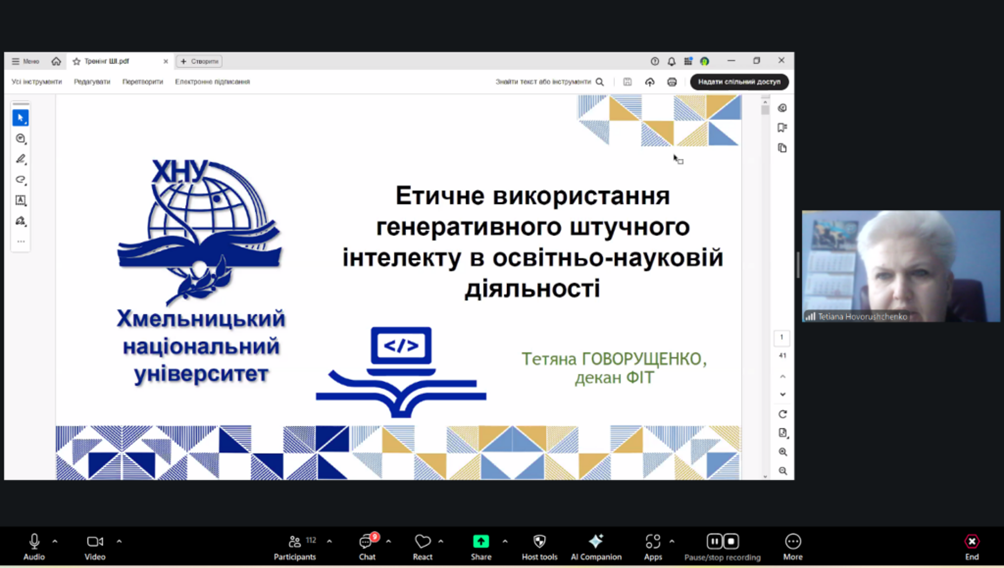Screen dimensions: 1004x568
Task: Select the arrow selection tool in Acrobat
Action: [x=20, y=118]
